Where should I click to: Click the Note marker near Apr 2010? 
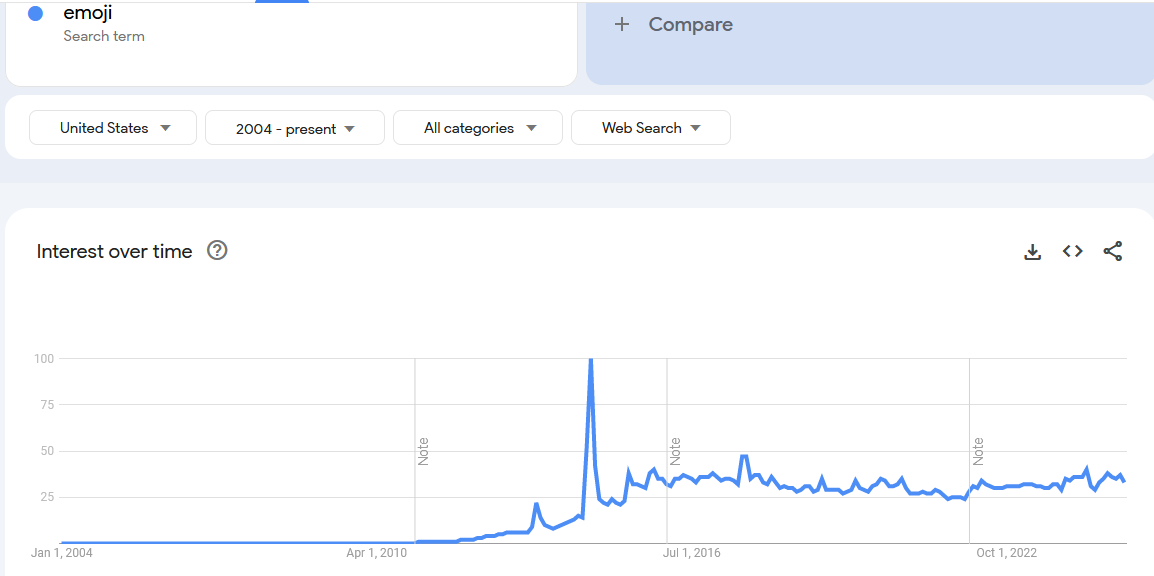[423, 451]
